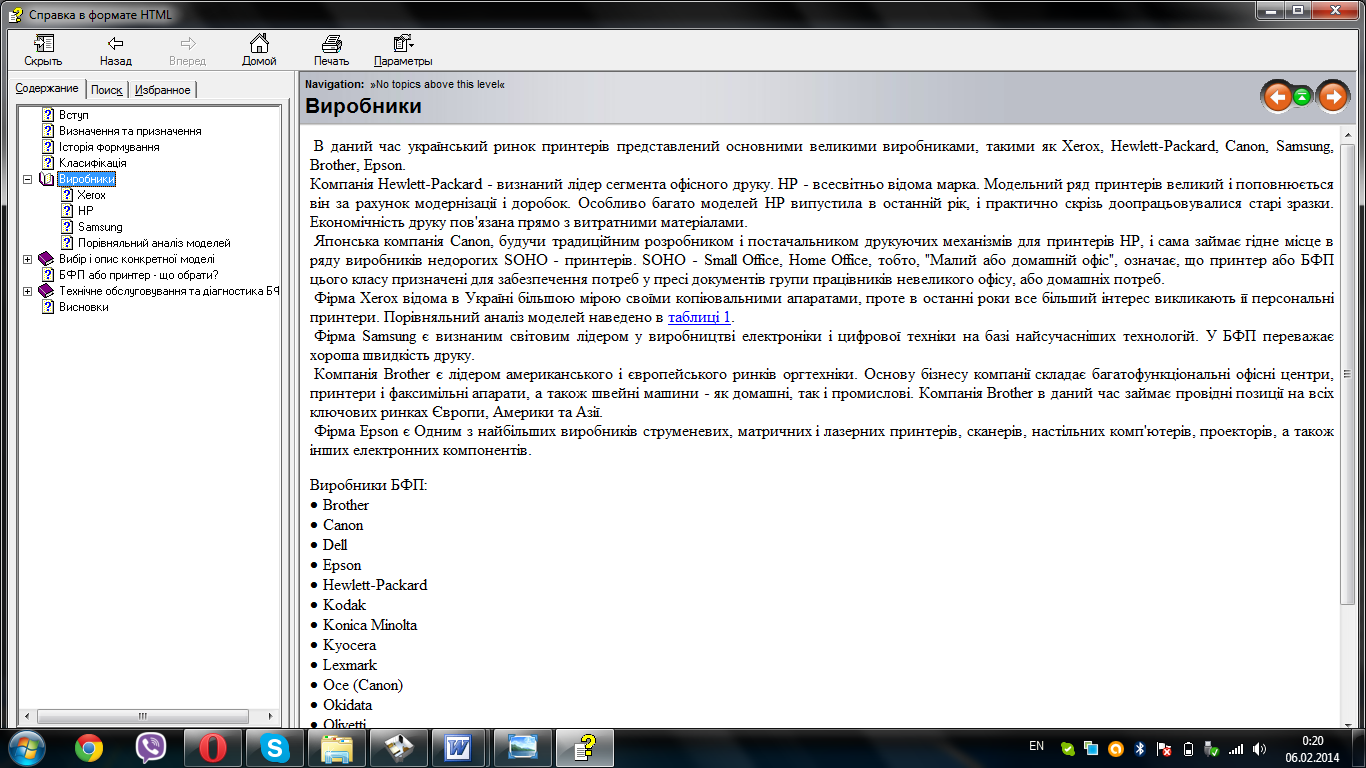The height and width of the screenshot is (768, 1366).
Task: Print the topic with Печать
Action: coord(331,51)
